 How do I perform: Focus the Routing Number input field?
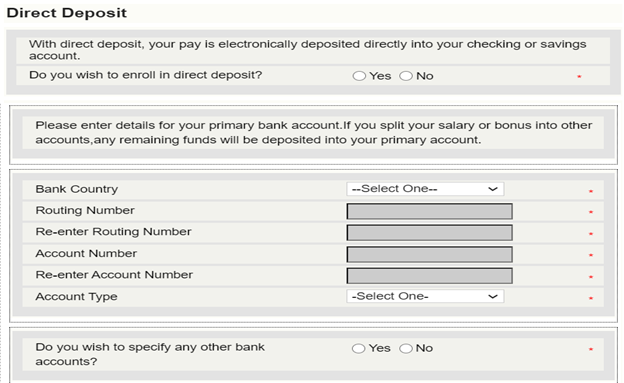[x=429, y=211]
